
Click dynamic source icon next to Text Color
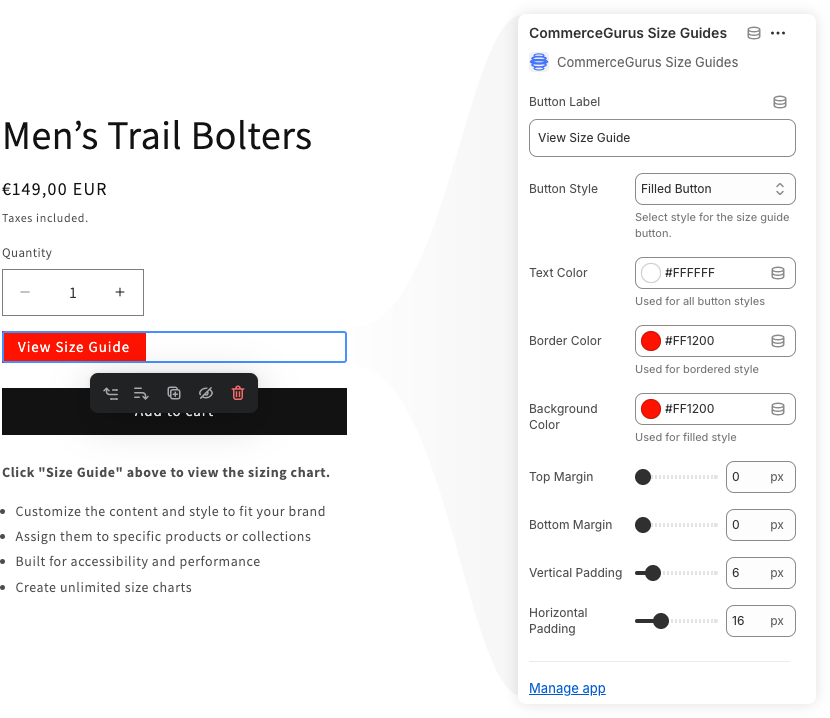point(778,272)
